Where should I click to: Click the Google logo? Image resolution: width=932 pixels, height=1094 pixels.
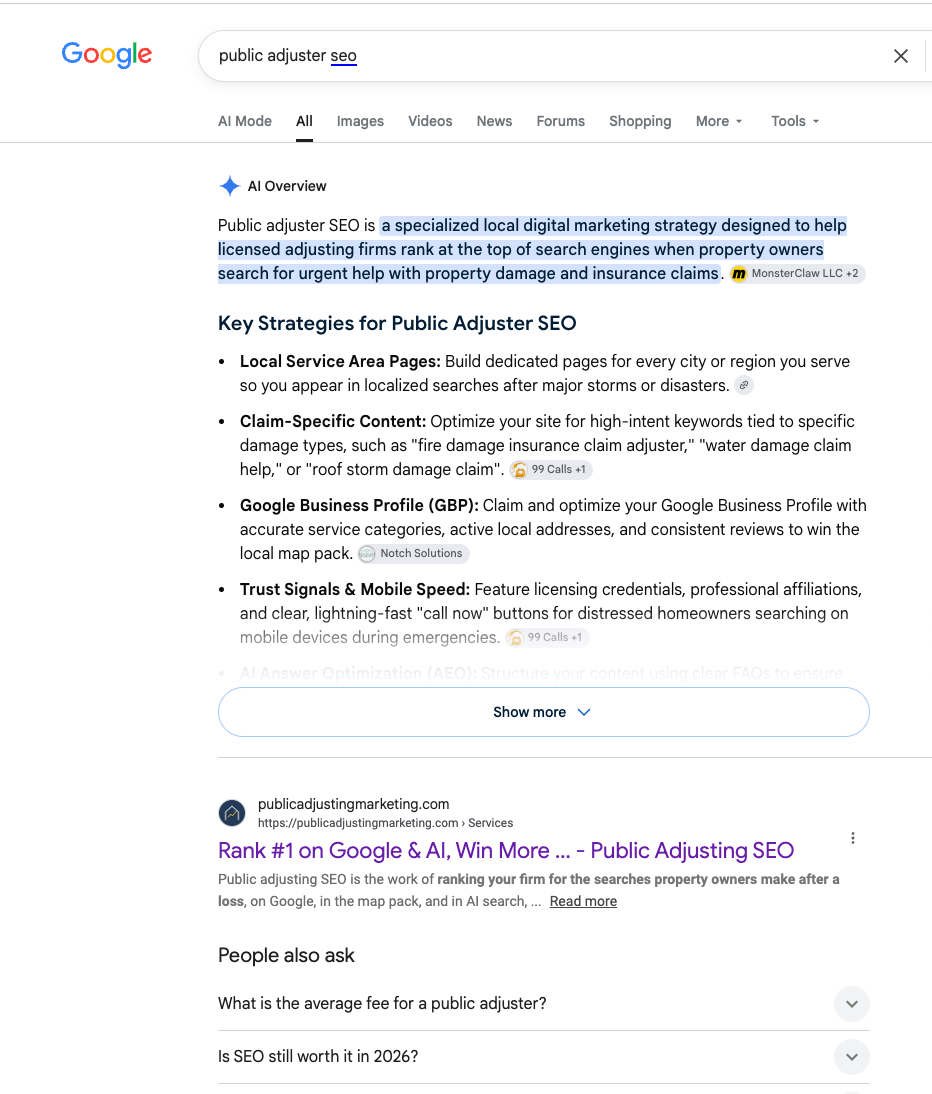click(x=107, y=54)
